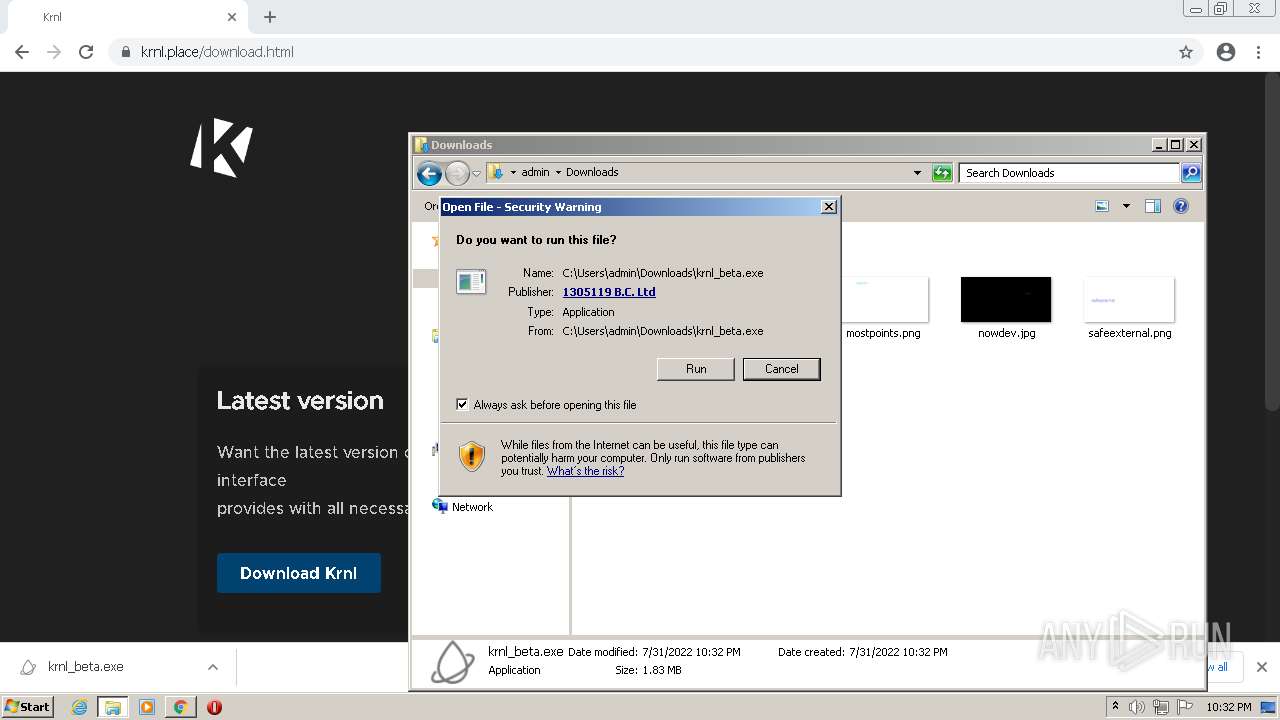Go forward in Chrome browser
Screen dimensions: 1280x720
[54, 52]
